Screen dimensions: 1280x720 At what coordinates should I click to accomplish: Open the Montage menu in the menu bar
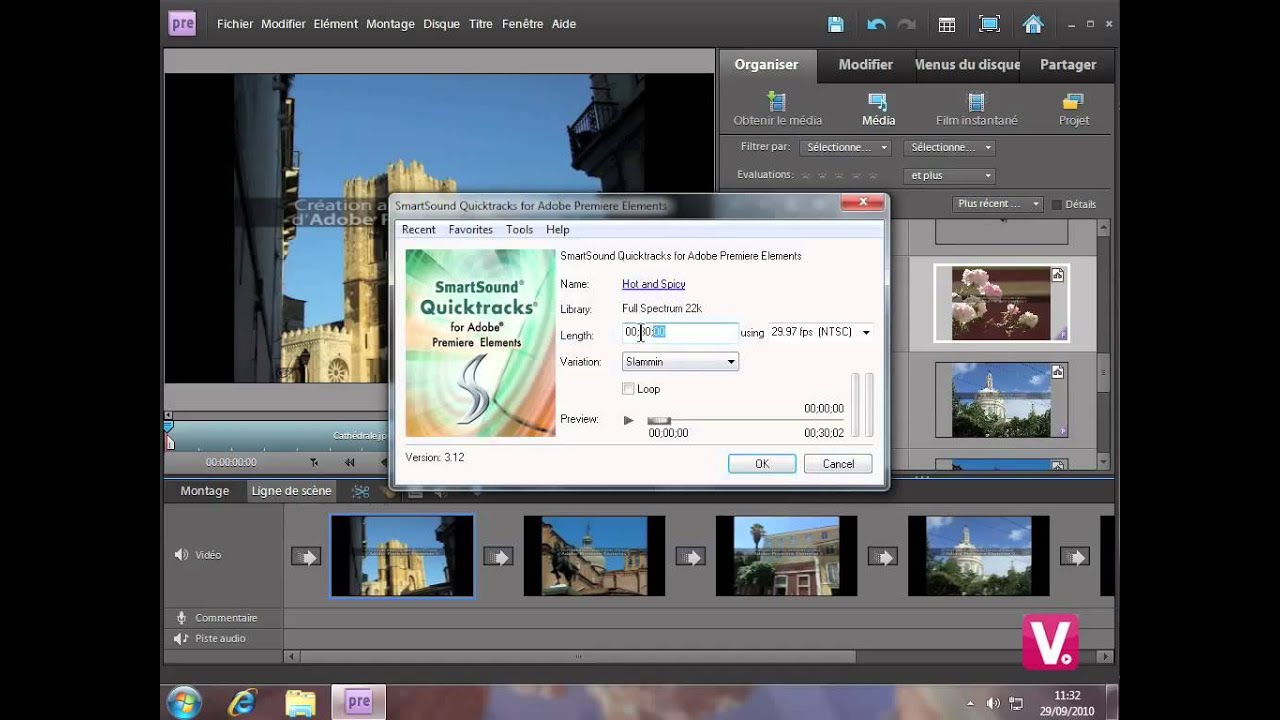[x=390, y=24]
